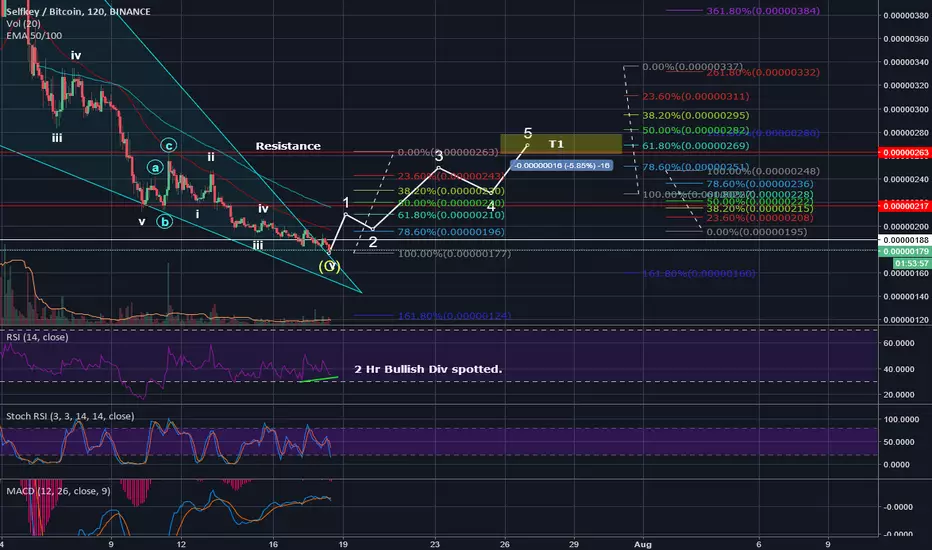Select the 261.80%(0.00000332) Fibonacci level
932x550 pixels.
pyautogui.click(x=763, y=73)
